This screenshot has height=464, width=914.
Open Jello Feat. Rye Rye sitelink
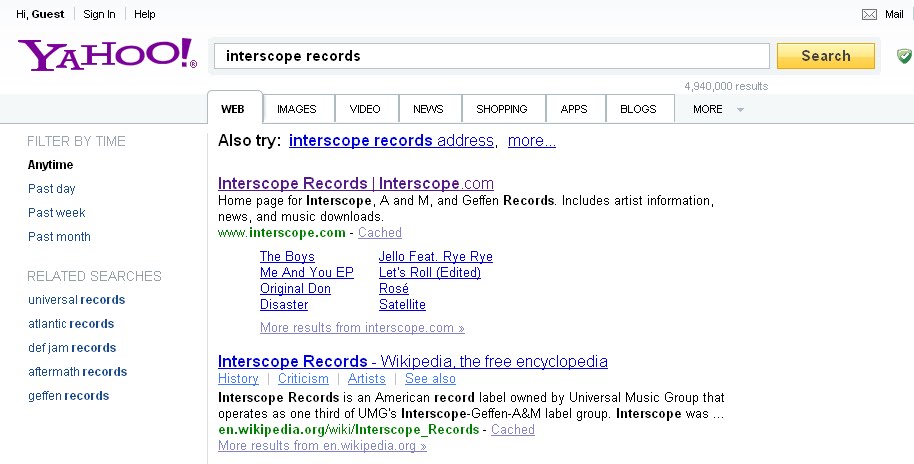pyautogui.click(x=435, y=256)
